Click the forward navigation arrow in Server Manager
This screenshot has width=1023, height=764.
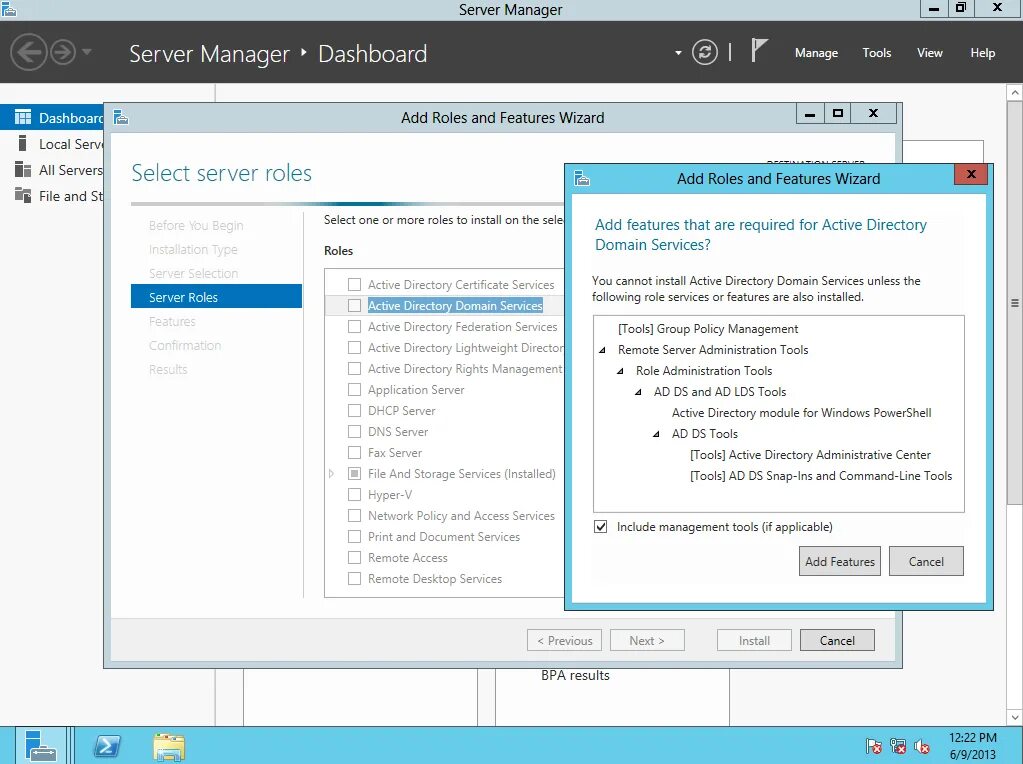coord(63,52)
